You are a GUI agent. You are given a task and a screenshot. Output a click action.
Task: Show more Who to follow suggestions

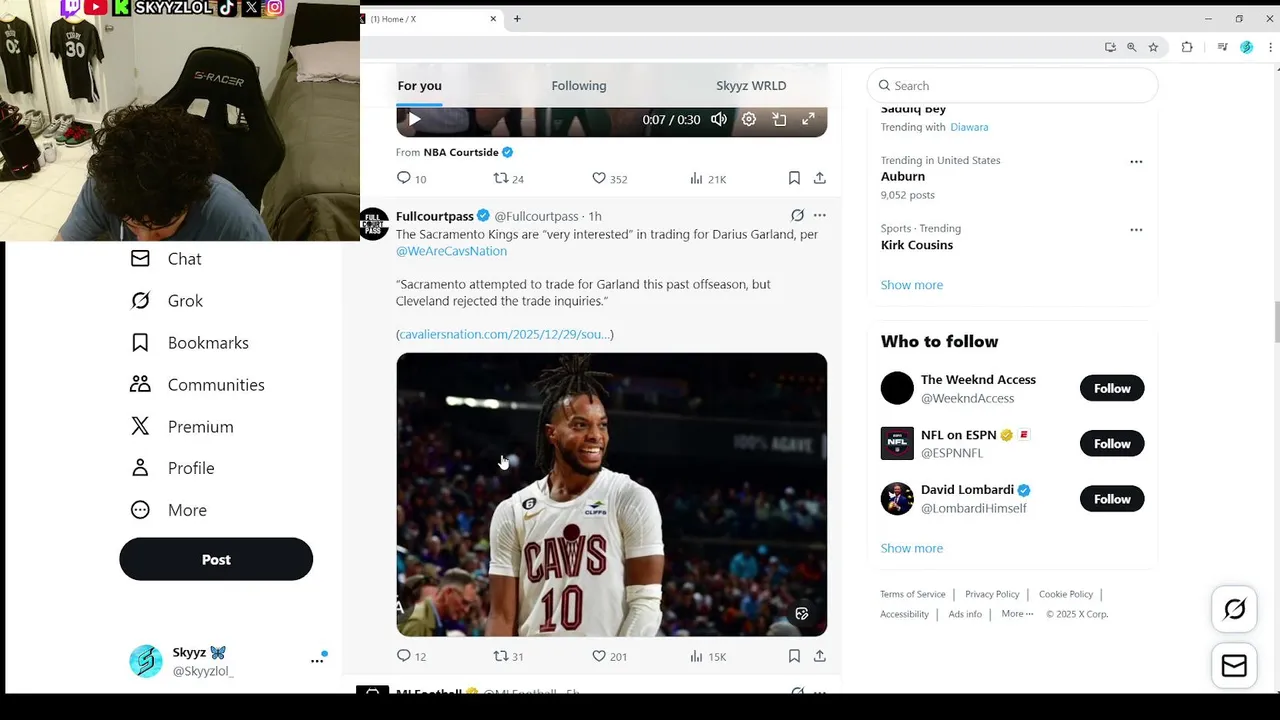912,548
